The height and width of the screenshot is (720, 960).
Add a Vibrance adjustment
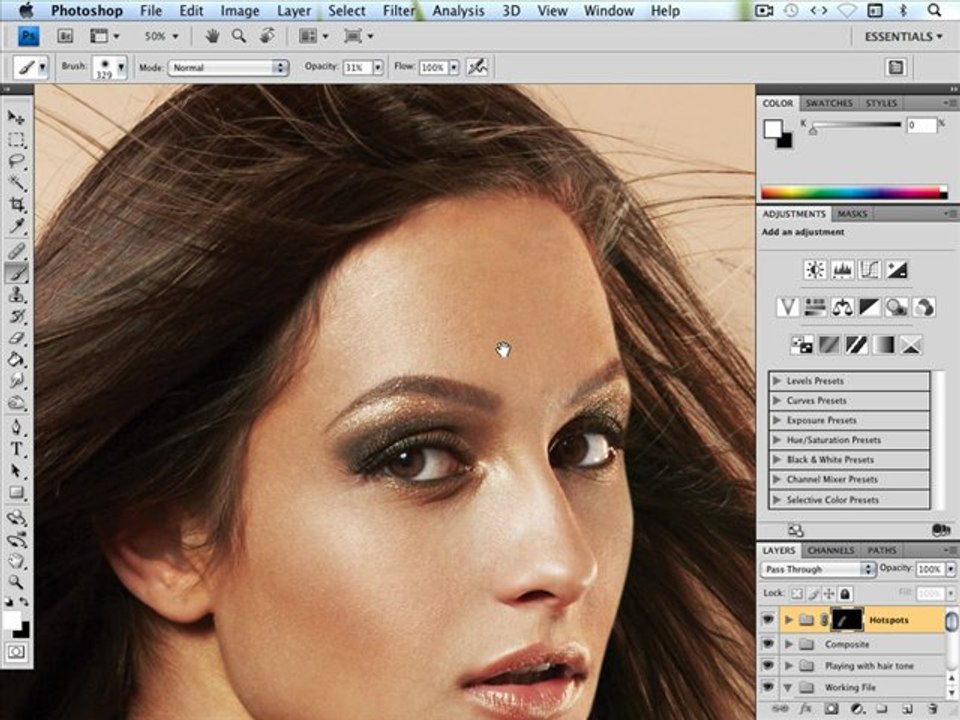point(787,307)
